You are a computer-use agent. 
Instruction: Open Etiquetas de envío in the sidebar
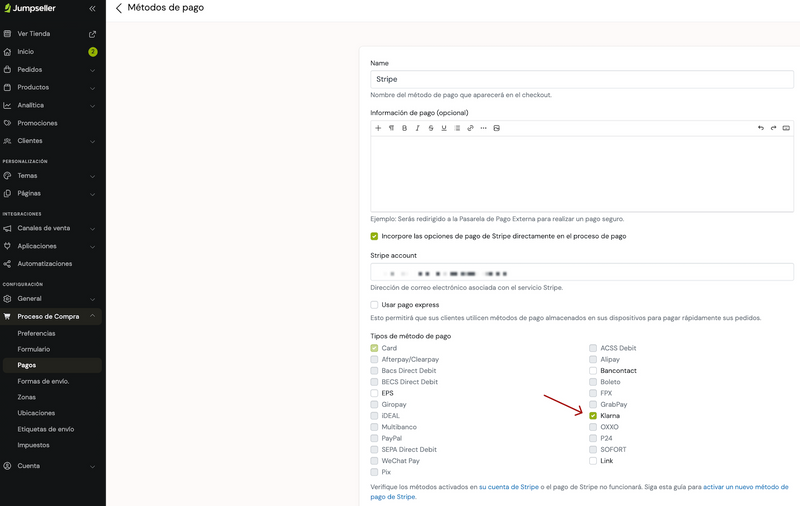click(45, 429)
